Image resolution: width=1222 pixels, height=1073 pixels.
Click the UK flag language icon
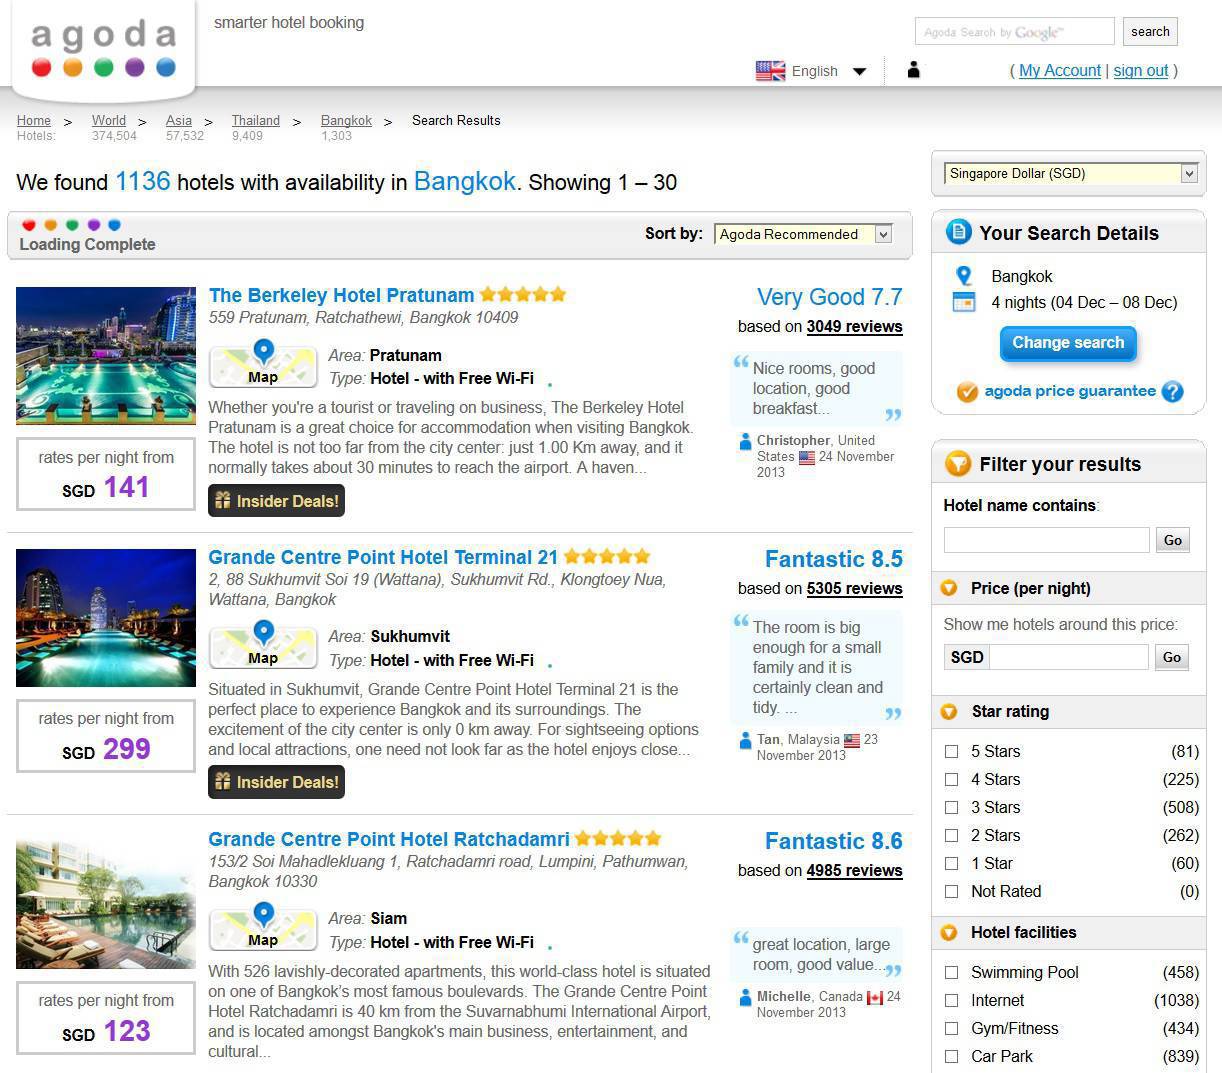coord(770,71)
